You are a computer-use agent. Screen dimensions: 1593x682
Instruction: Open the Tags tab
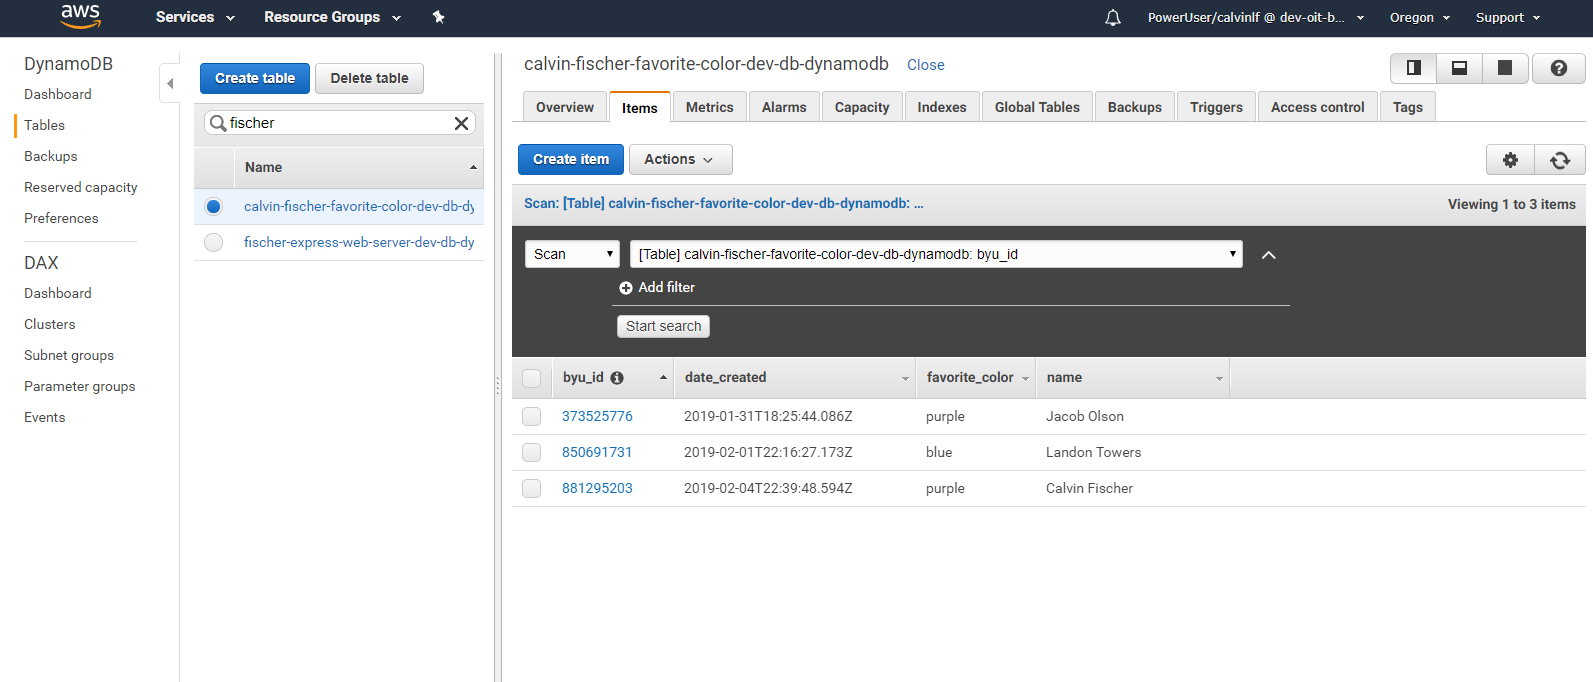click(x=1408, y=107)
